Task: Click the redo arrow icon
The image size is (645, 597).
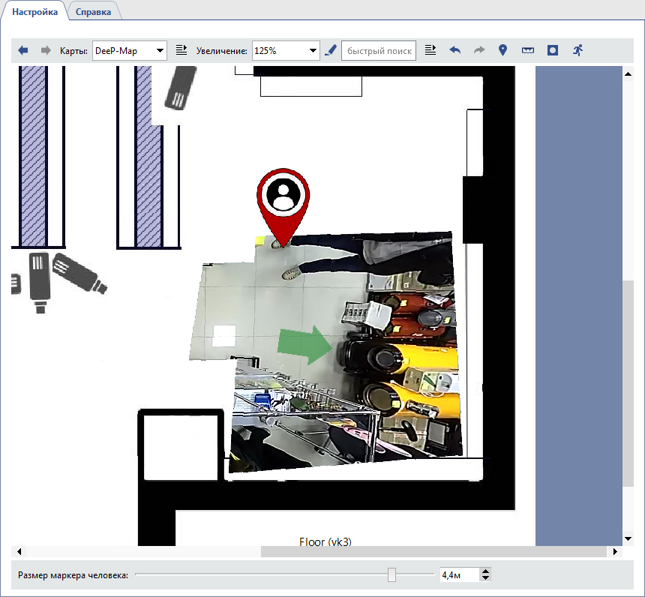Action: [479, 50]
